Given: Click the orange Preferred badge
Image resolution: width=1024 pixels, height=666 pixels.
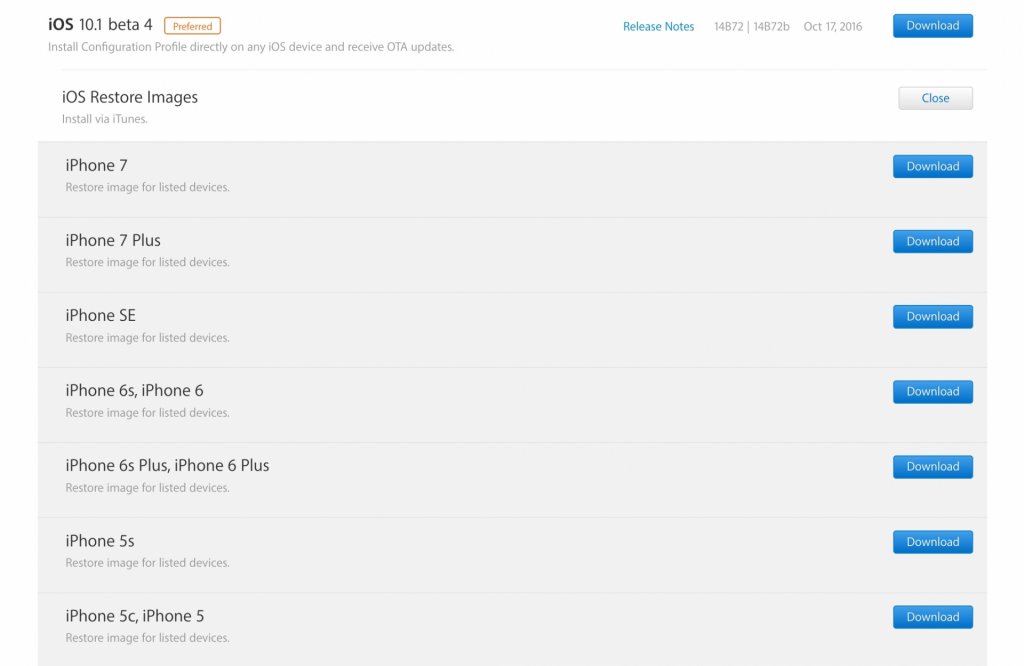Looking at the screenshot, I should (192, 26).
